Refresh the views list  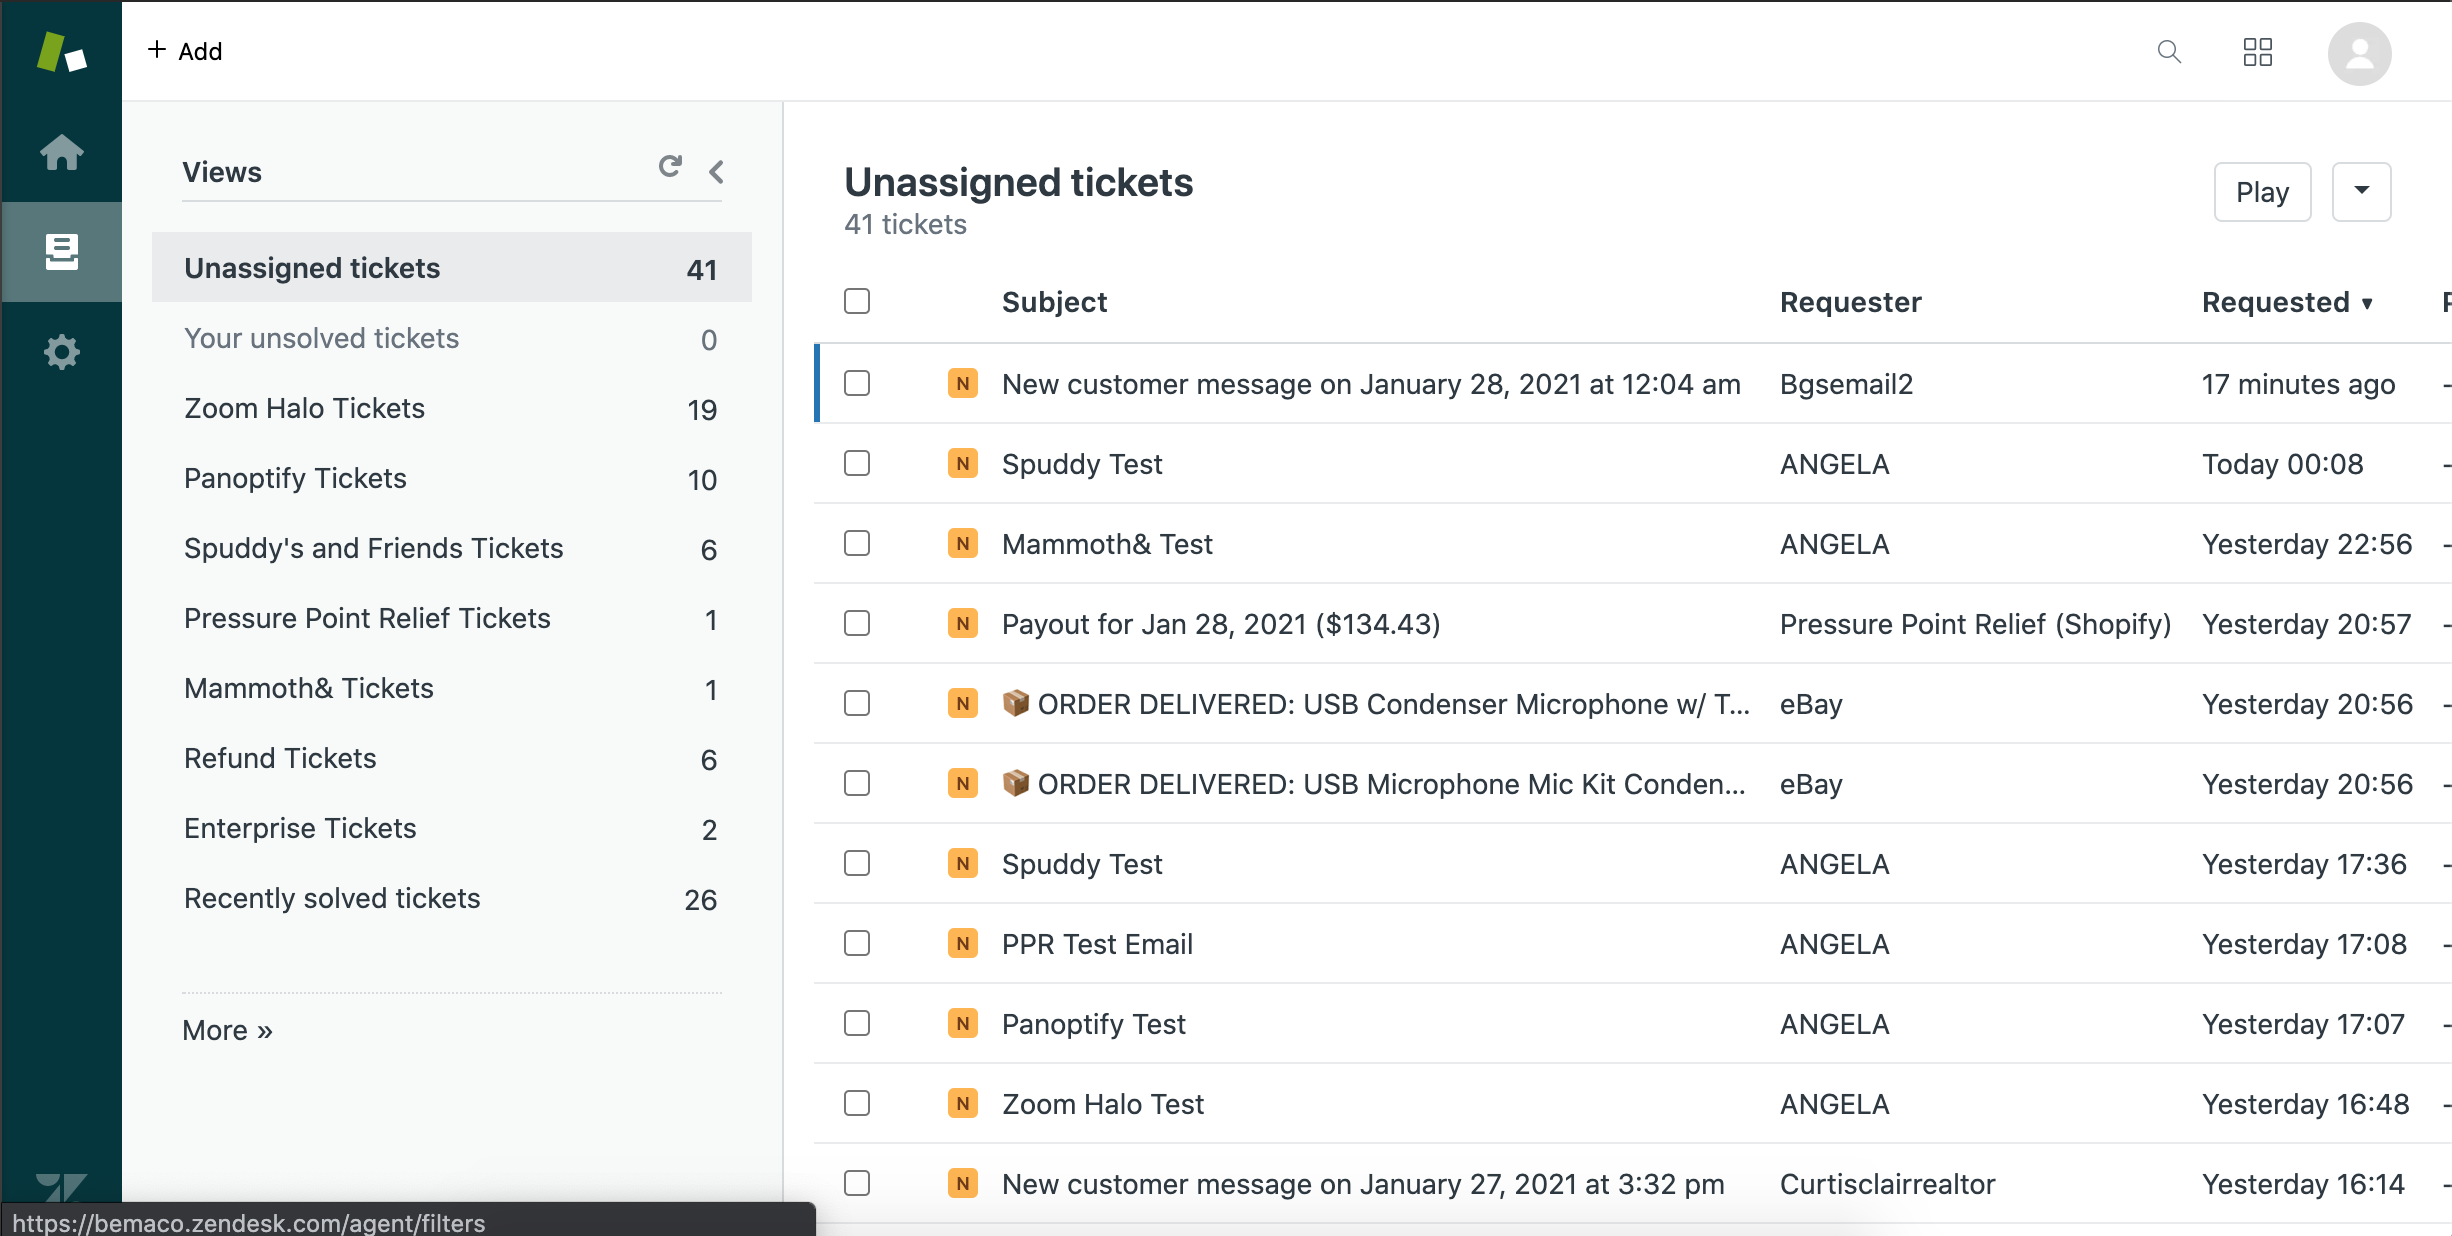tap(670, 167)
